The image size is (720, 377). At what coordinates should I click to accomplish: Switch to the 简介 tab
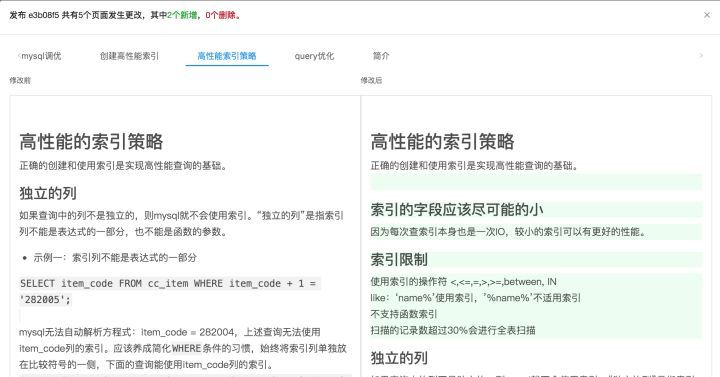click(x=381, y=56)
